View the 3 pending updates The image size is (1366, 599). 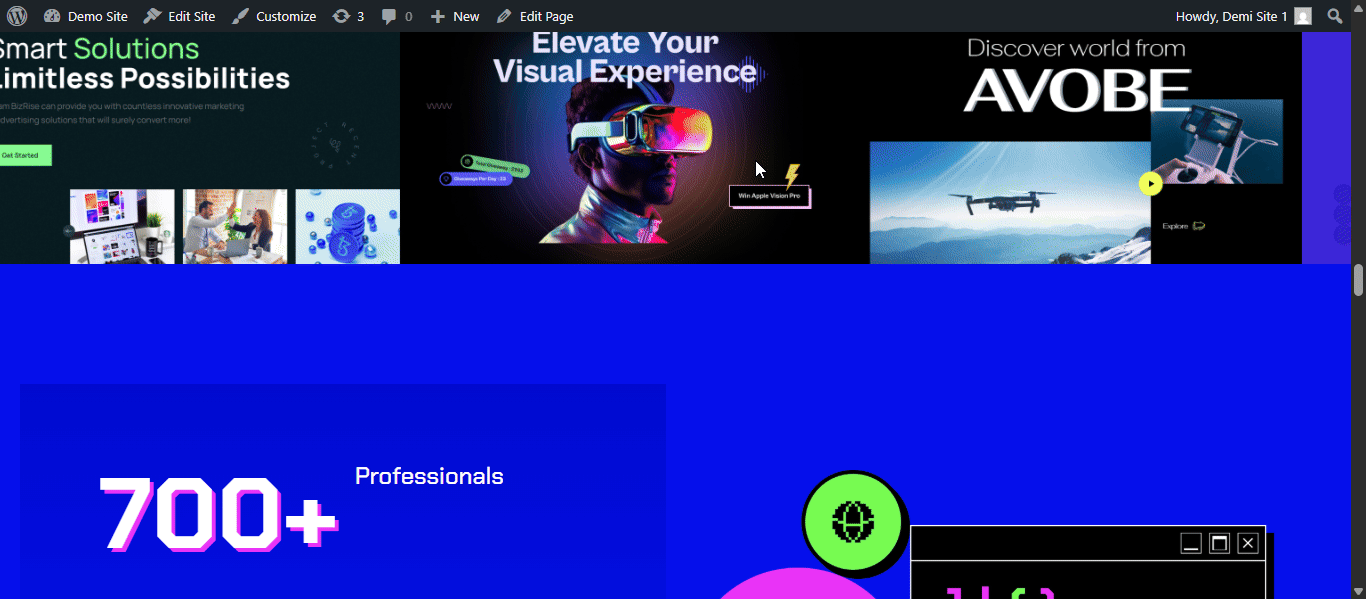click(348, 16)
